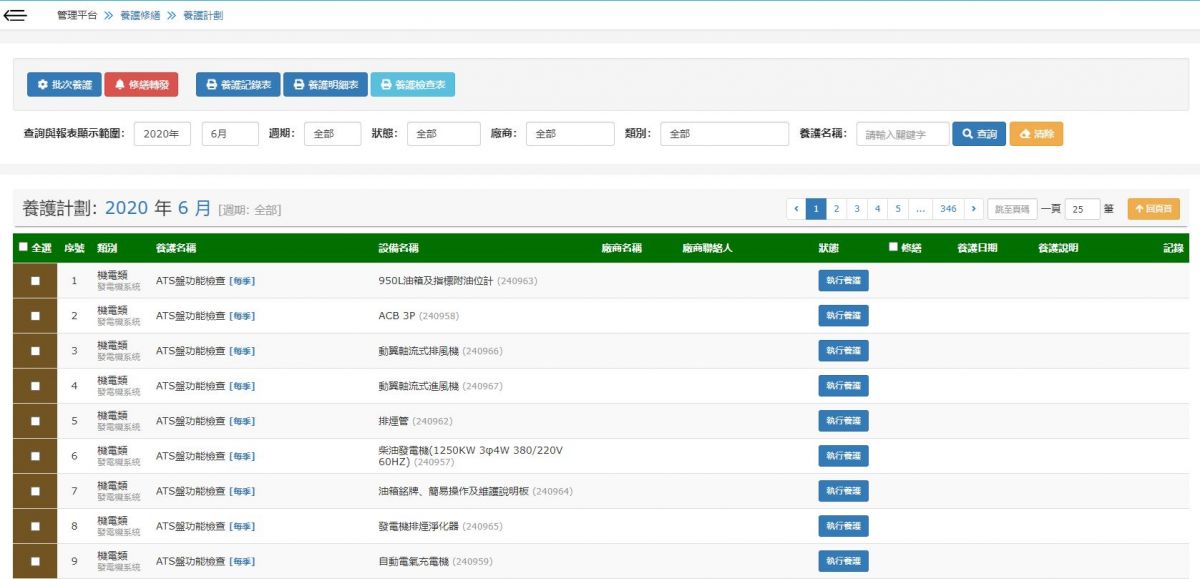Check the checkbox for row 1

click(35, 281)
